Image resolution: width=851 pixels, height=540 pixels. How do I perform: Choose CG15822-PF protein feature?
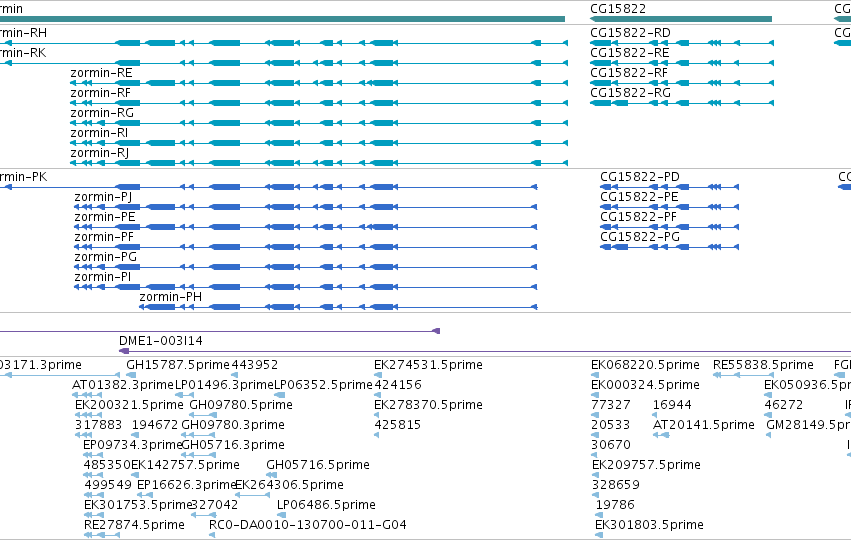pos(638,217)
